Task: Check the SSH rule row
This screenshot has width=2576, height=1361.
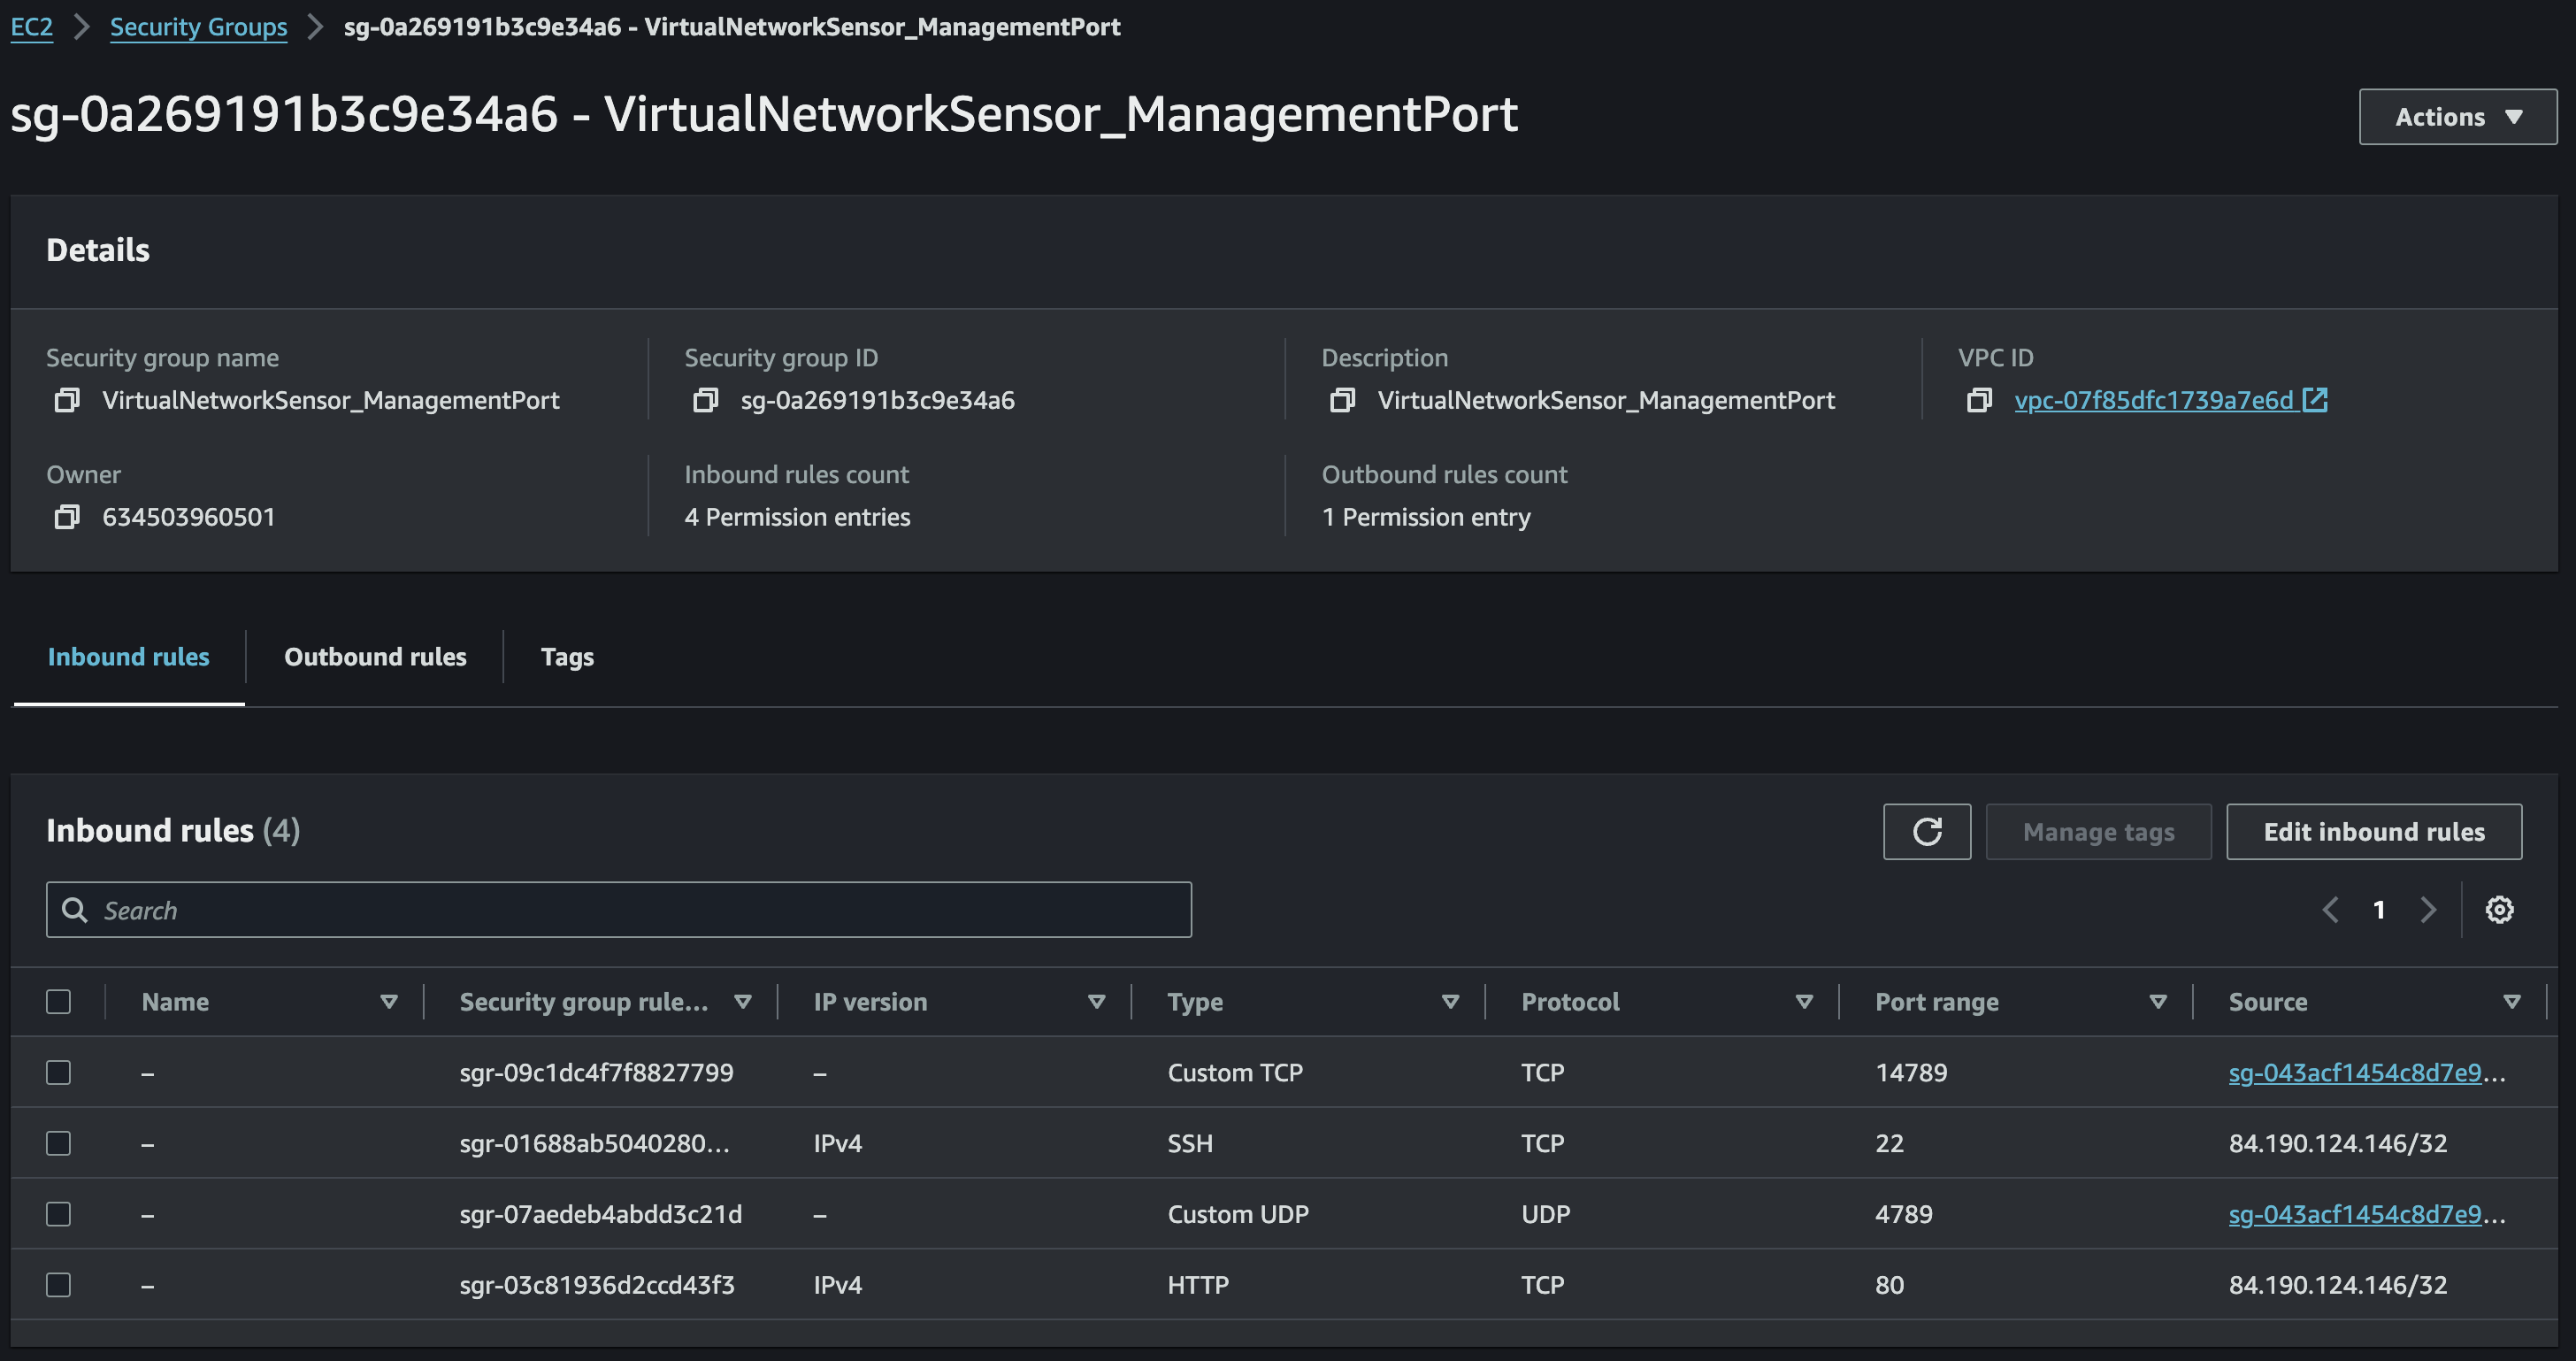Action: tap(59, 1143)
